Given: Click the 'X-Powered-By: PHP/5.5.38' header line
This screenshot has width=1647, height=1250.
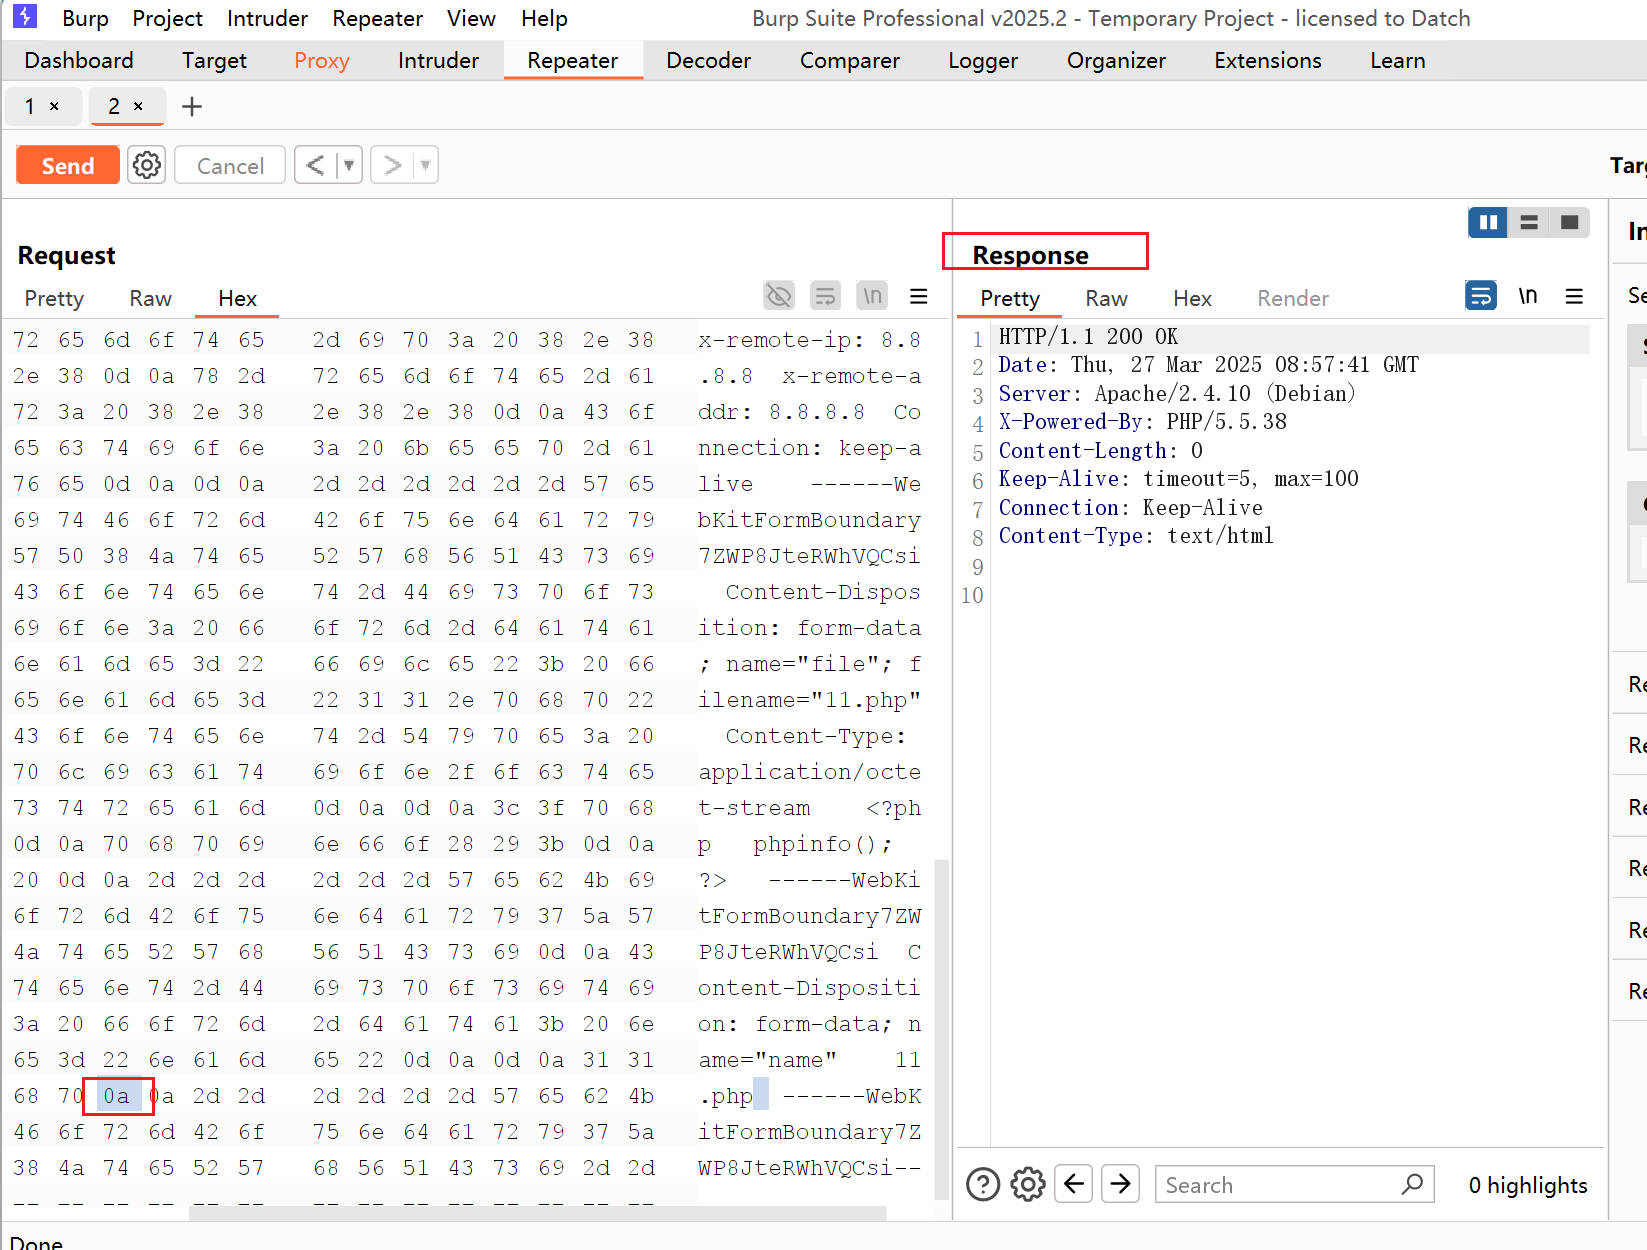Looking at the screenshot, I should point(1142,422).
